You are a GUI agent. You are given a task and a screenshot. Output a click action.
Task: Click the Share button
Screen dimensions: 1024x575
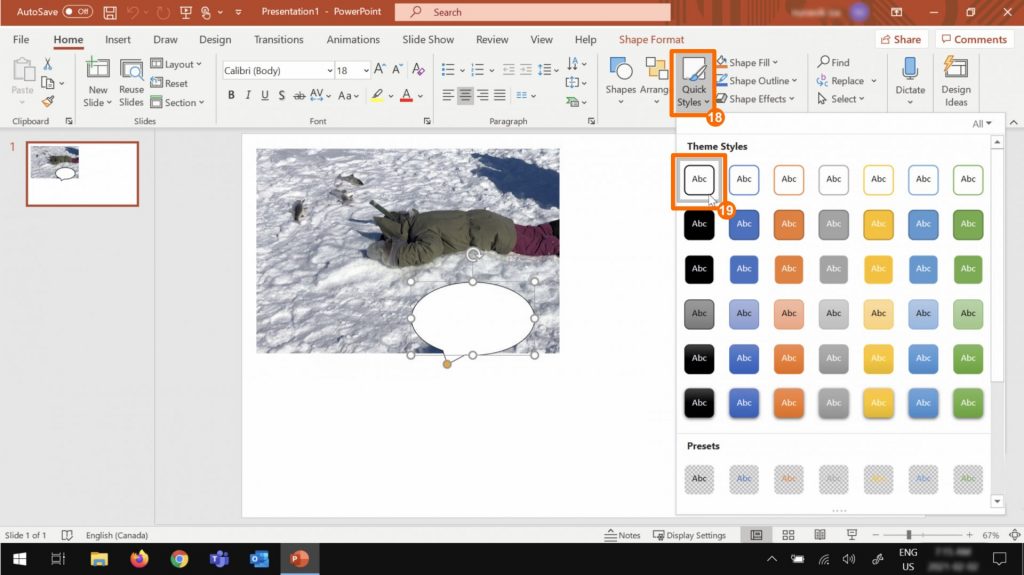pyautogui.click(x=900, y=40)
